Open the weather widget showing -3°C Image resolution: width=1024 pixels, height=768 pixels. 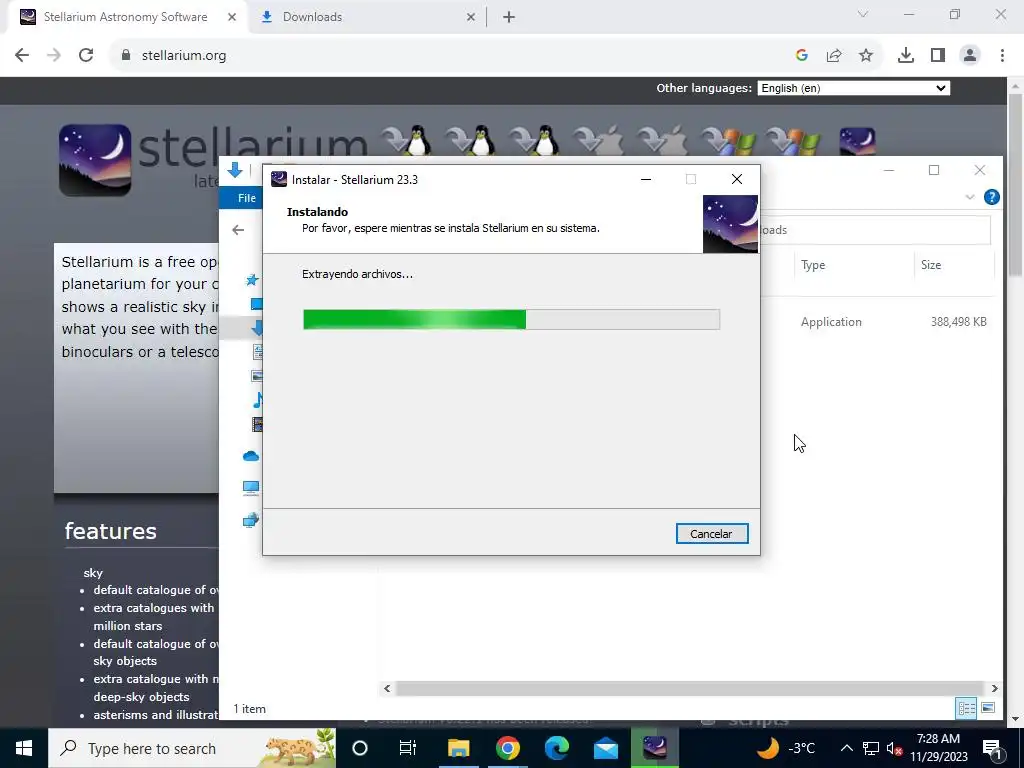(x=786, y=748)
